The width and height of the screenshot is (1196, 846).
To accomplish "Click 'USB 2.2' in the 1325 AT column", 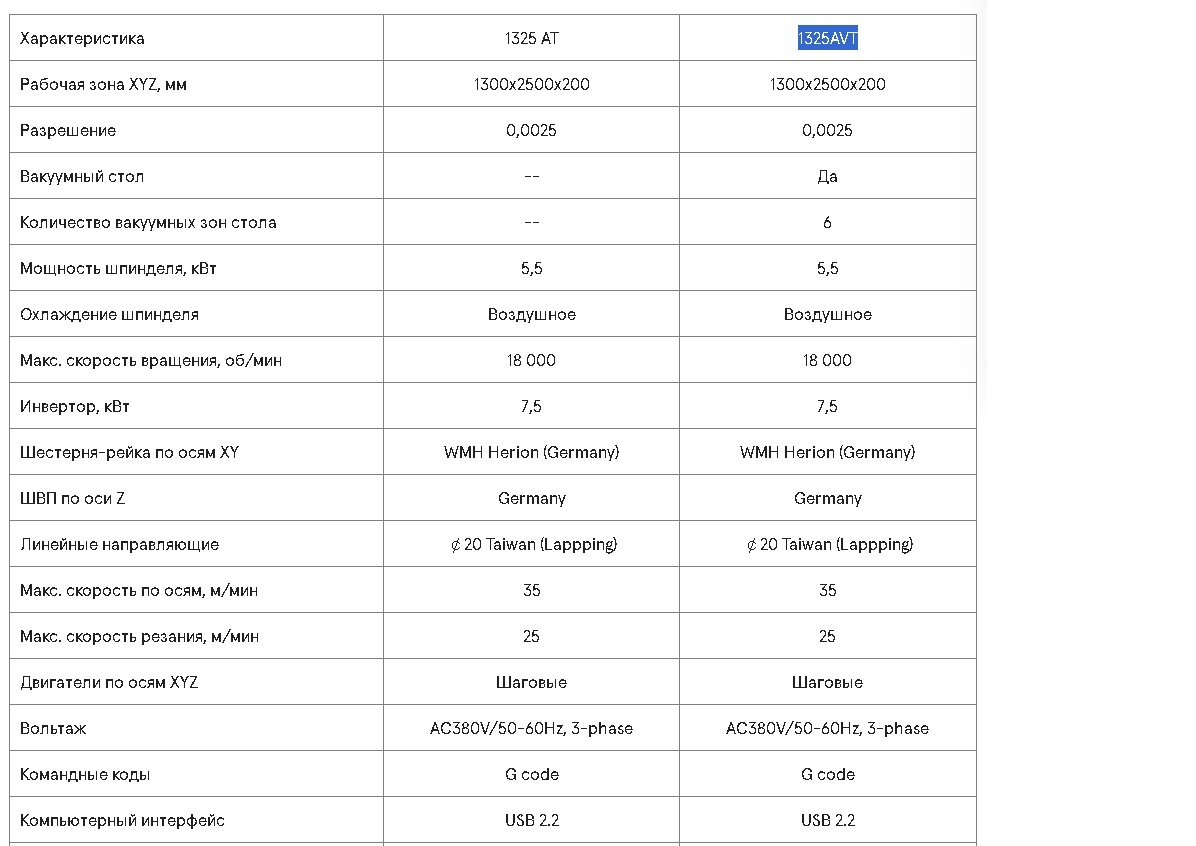I will (x=531, y=821).
